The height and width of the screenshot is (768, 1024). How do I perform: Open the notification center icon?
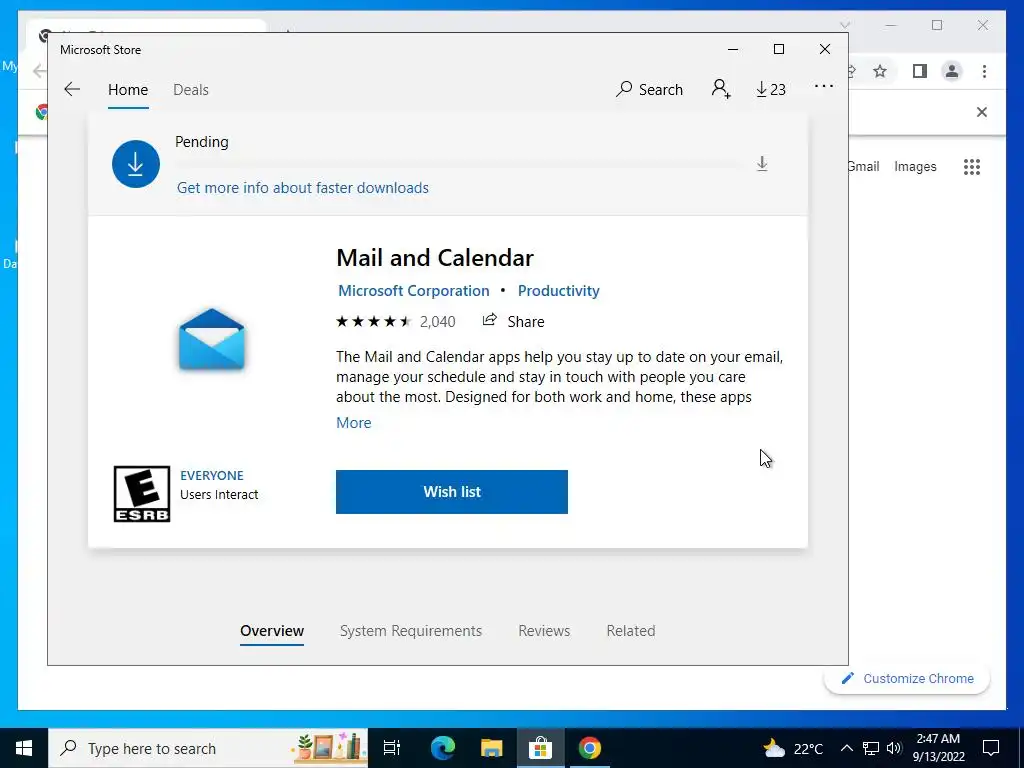(x=991, y=748)
